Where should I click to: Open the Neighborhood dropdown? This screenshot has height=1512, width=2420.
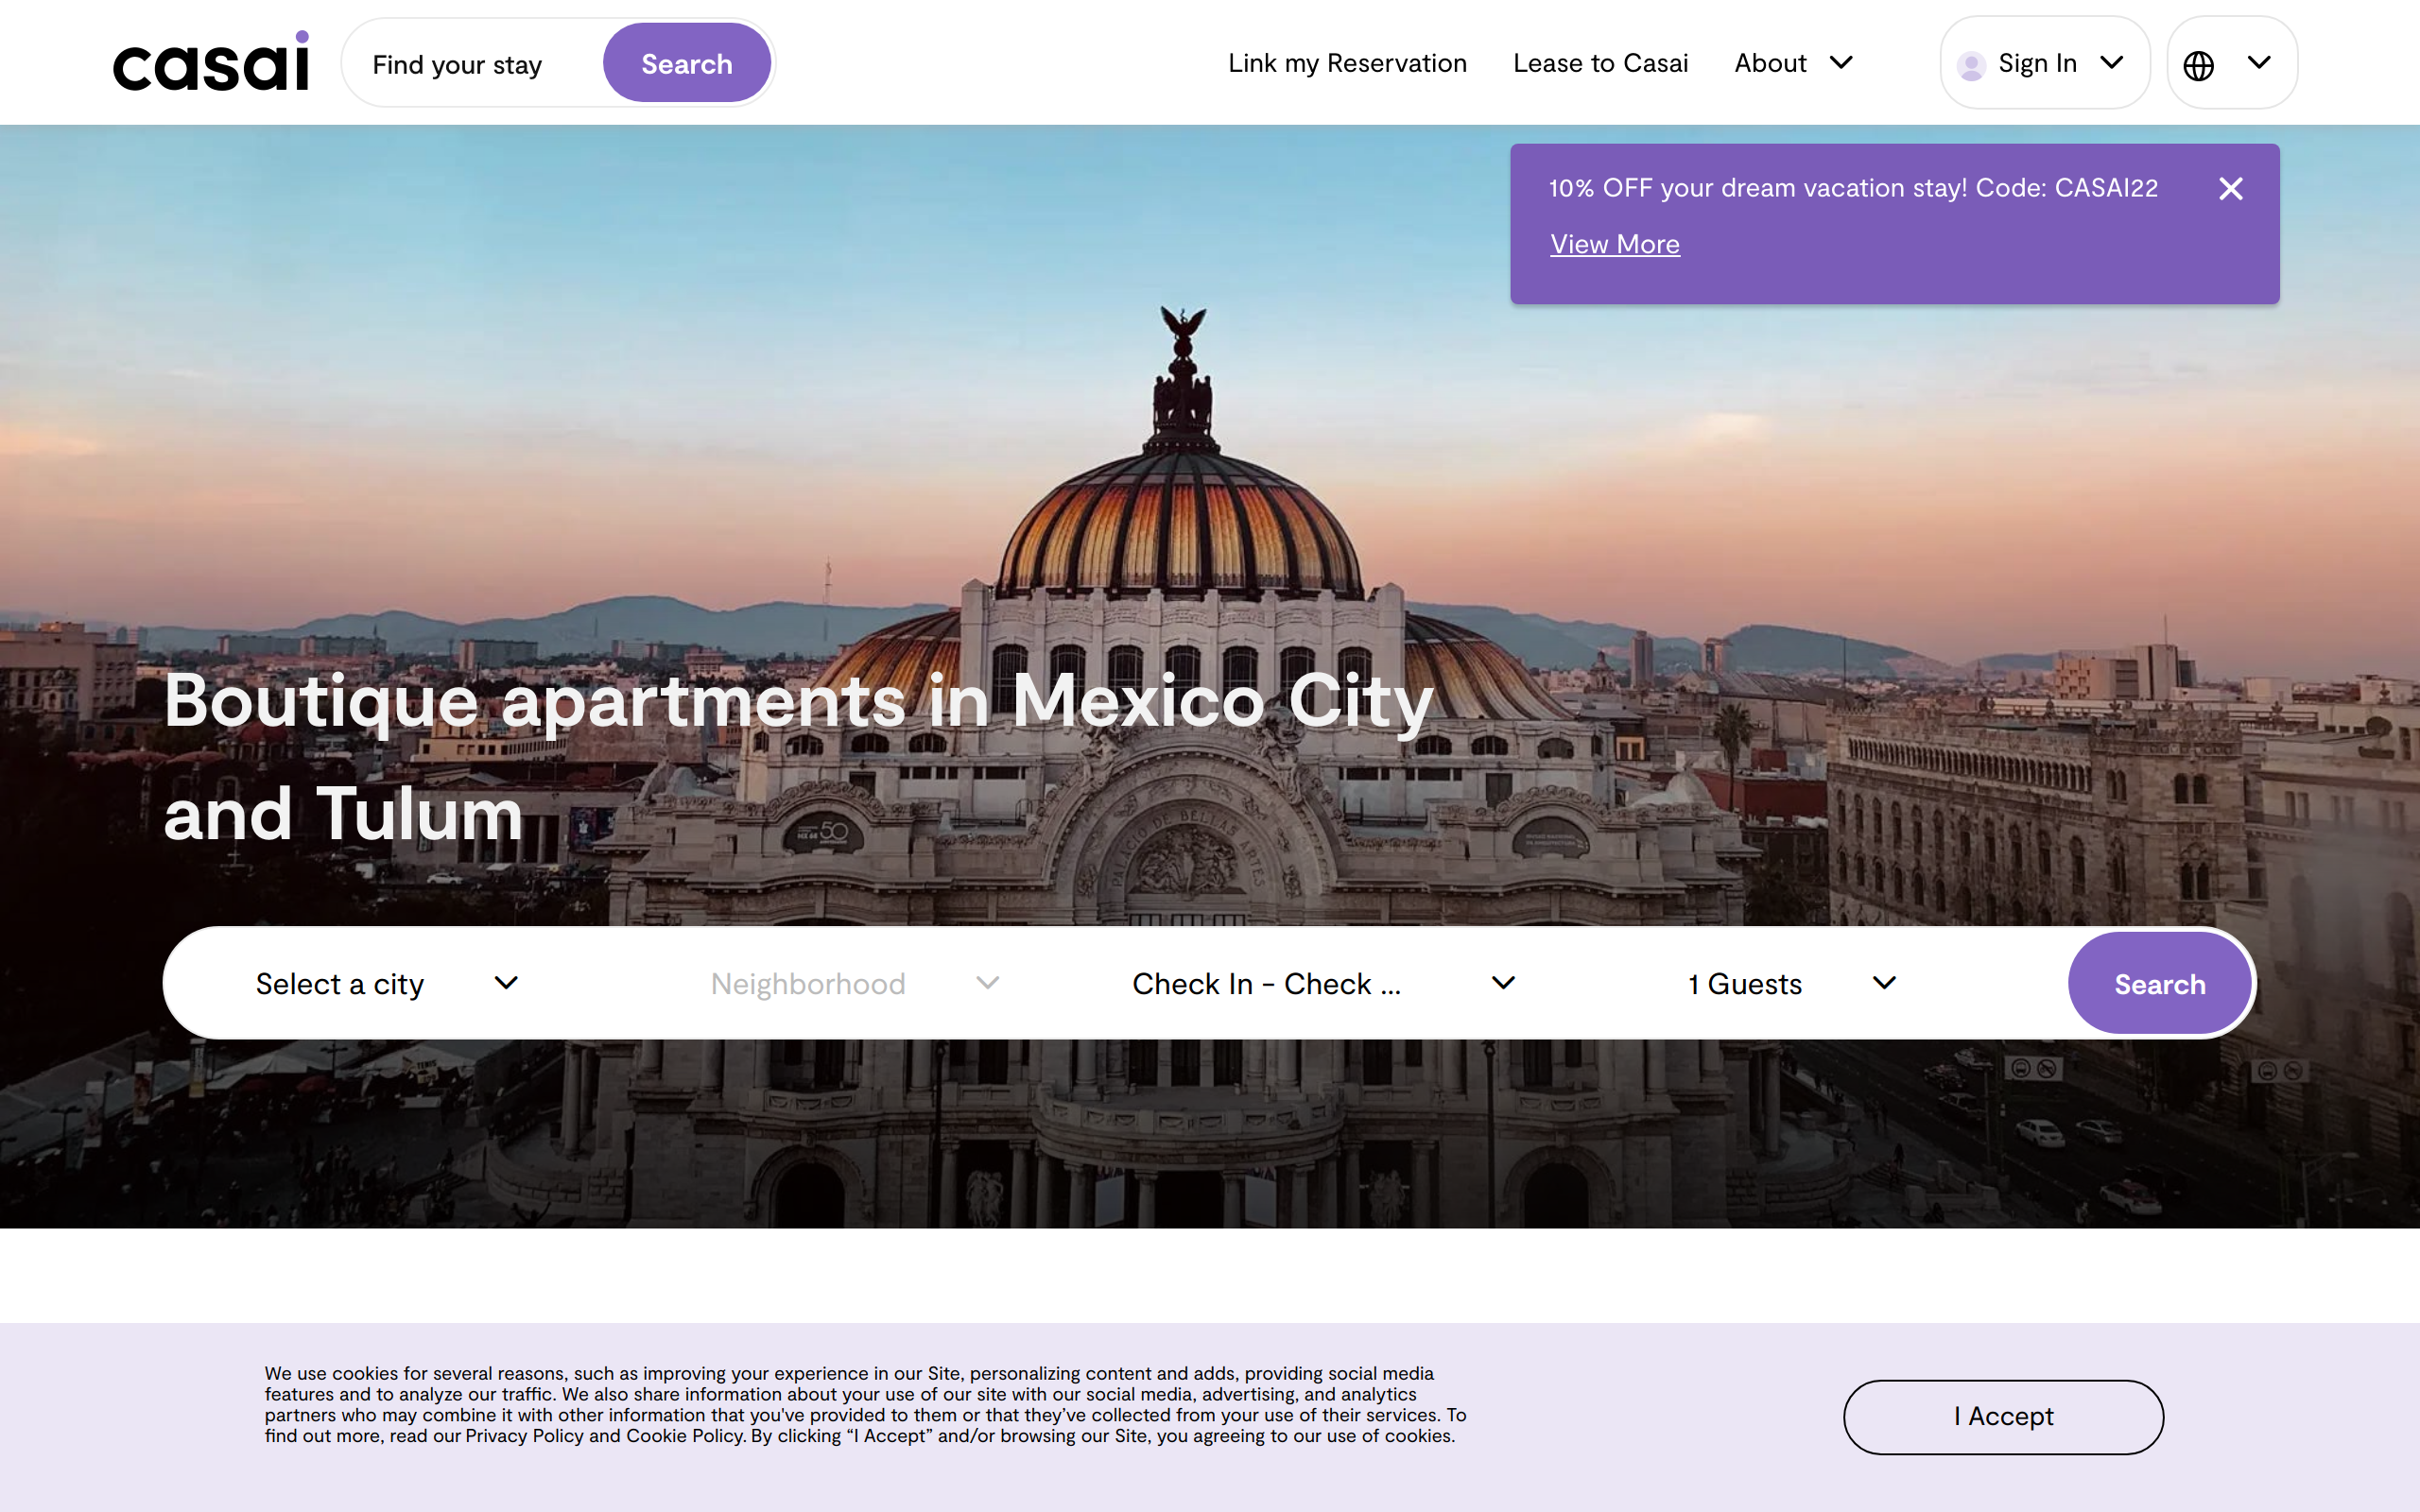[x=855, y=983]
